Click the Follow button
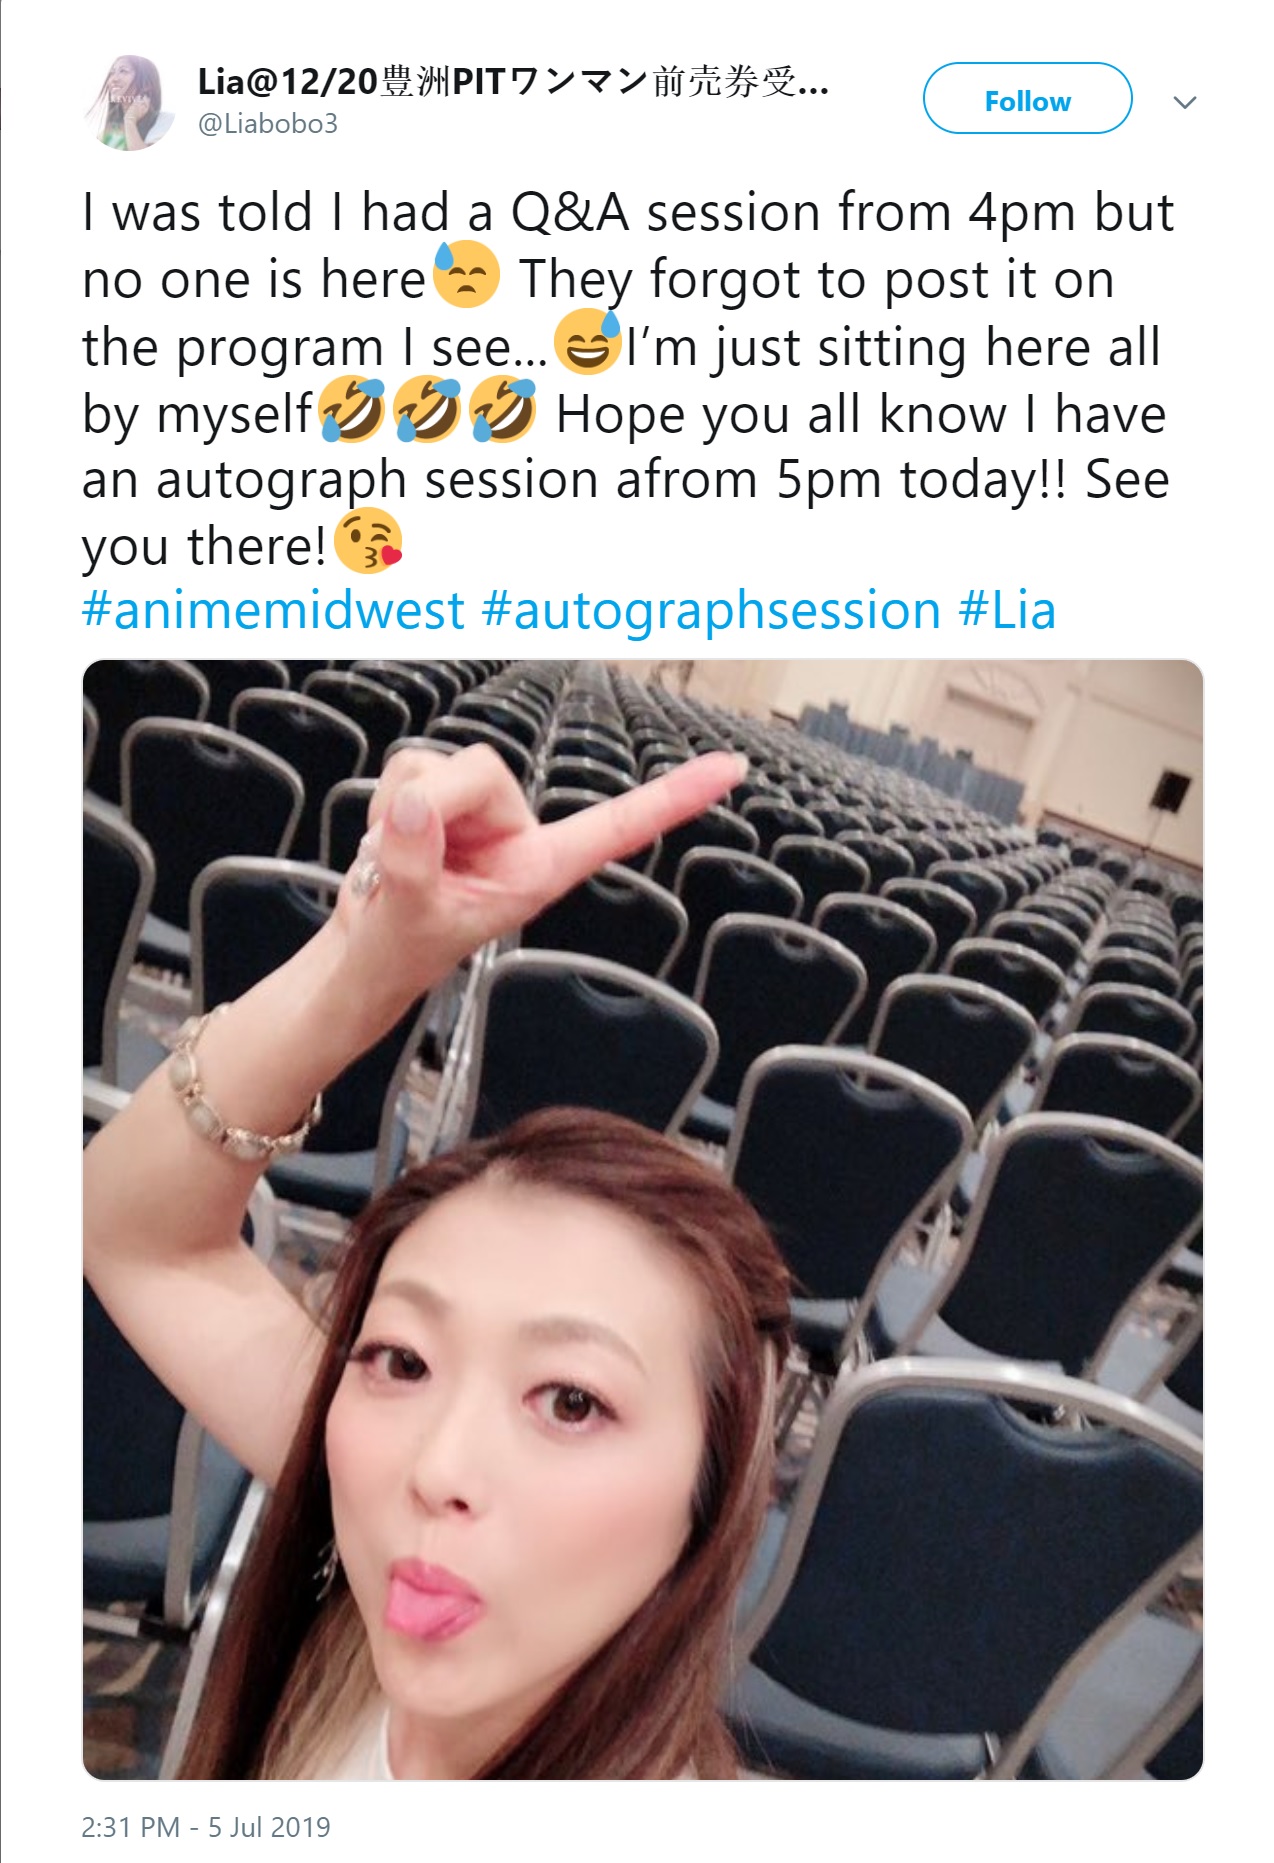The width and height of the screenshot is (1274, 1863). [x=1027, y=99]
